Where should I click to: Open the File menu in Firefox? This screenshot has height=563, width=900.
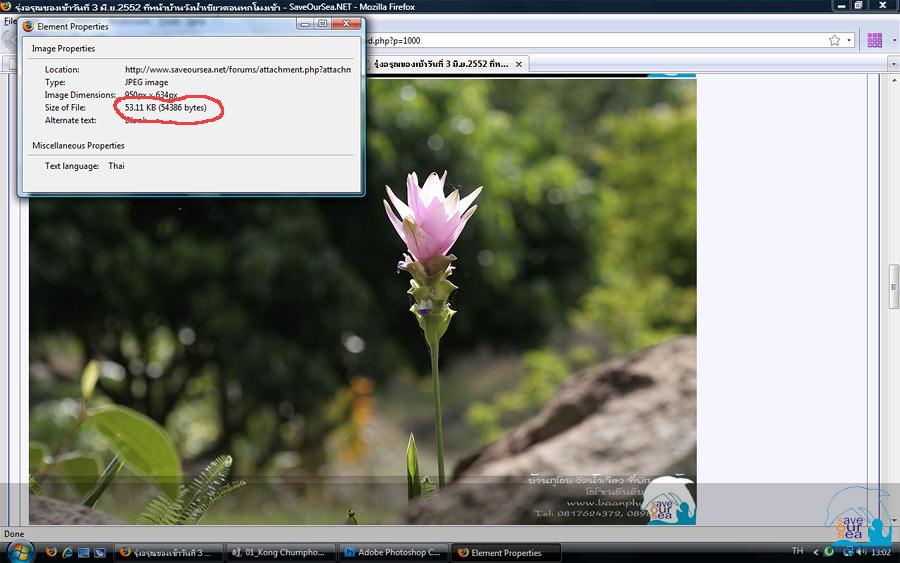pyautogui.click(x=9, y=21)
